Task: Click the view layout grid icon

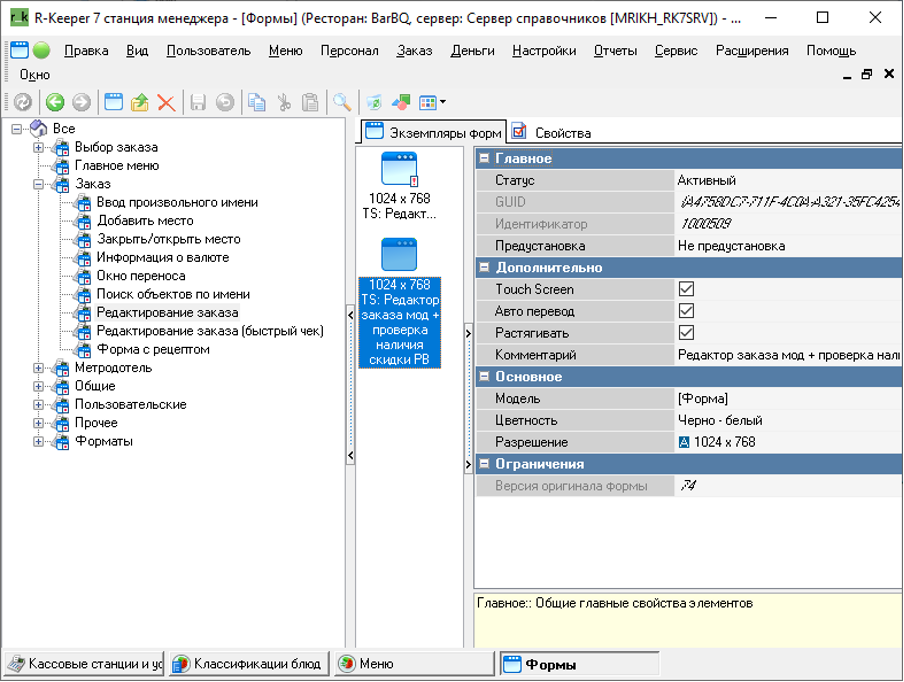Action: pos(428,103)
